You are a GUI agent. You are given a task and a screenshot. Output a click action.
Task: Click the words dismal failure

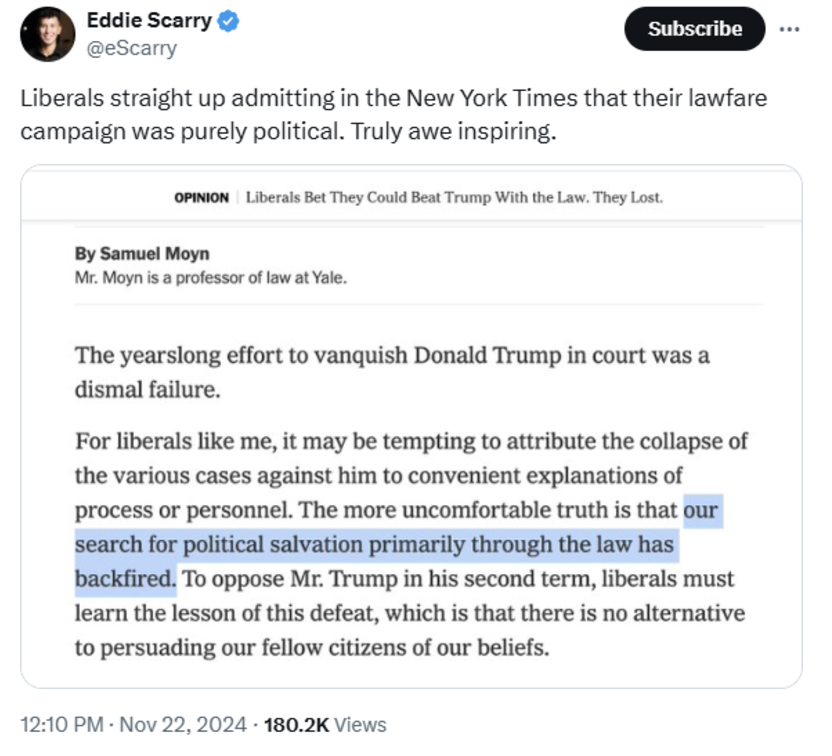[x=148, y=390]
